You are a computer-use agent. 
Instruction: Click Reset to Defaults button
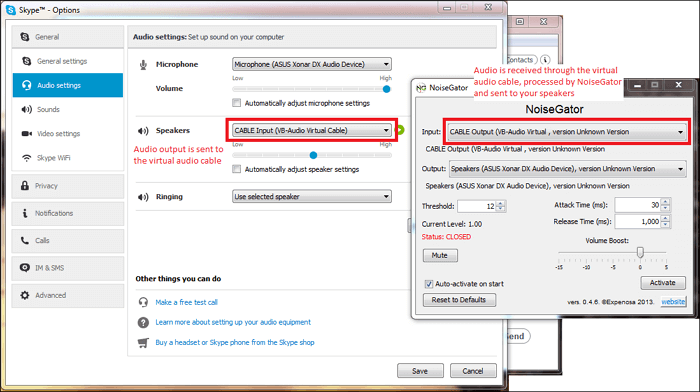(459, 300)
